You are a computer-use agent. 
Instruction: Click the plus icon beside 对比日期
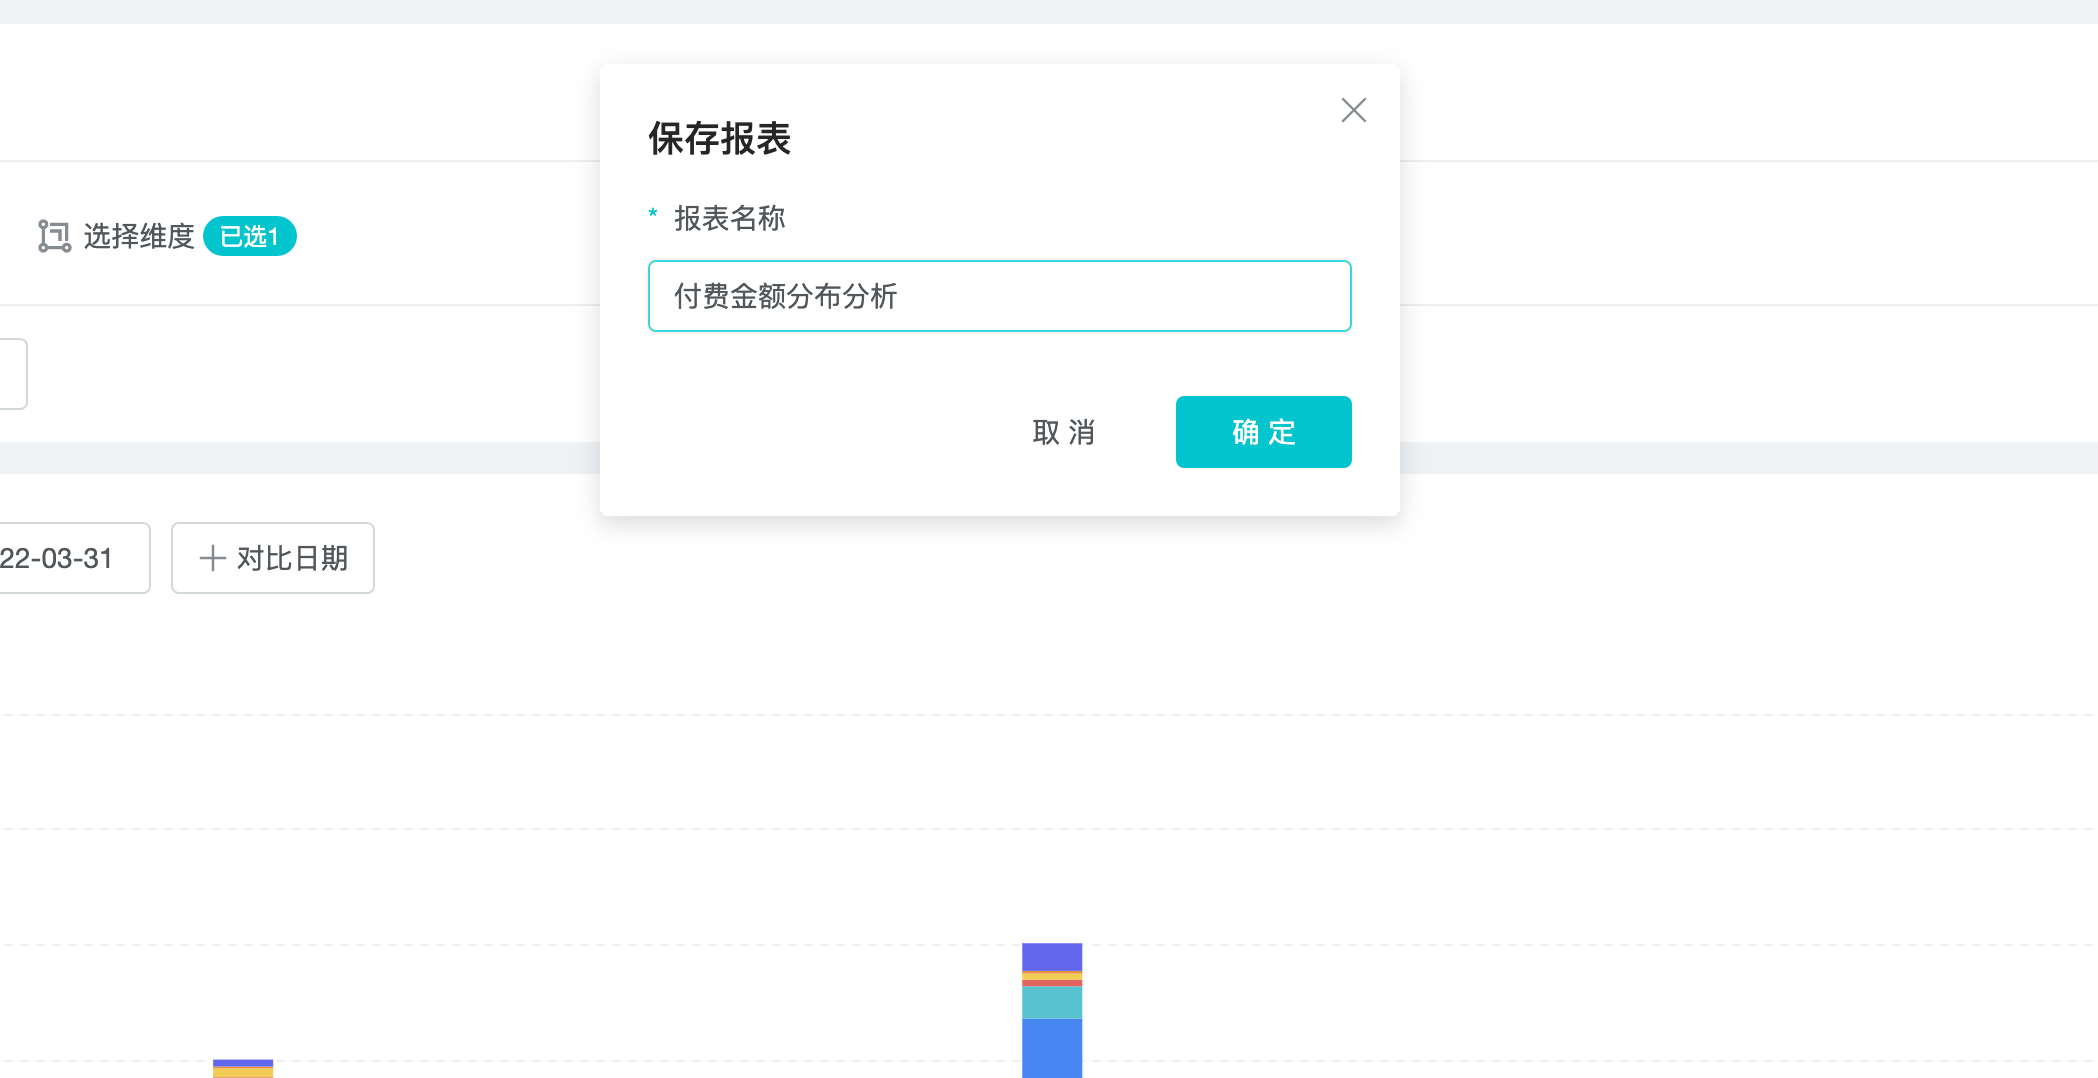pyautogui.click(x=212, y=558)
